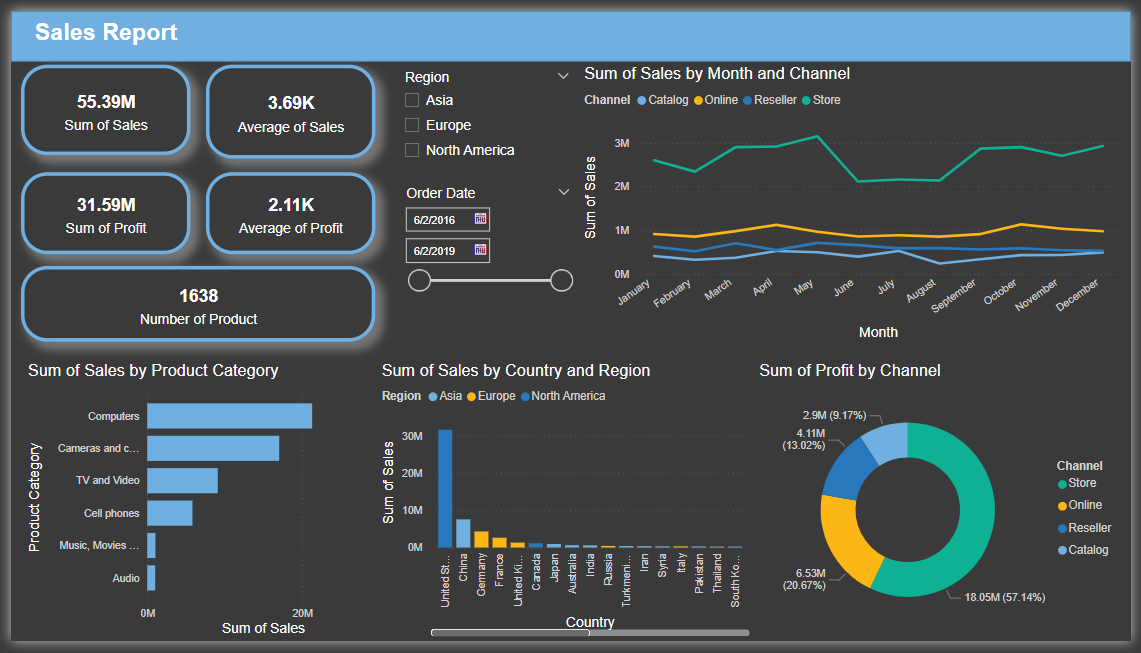This screenshot has height=653, width=1141.
Task: Click the Sum of Sales KPI card
Action: pos(105,110)
